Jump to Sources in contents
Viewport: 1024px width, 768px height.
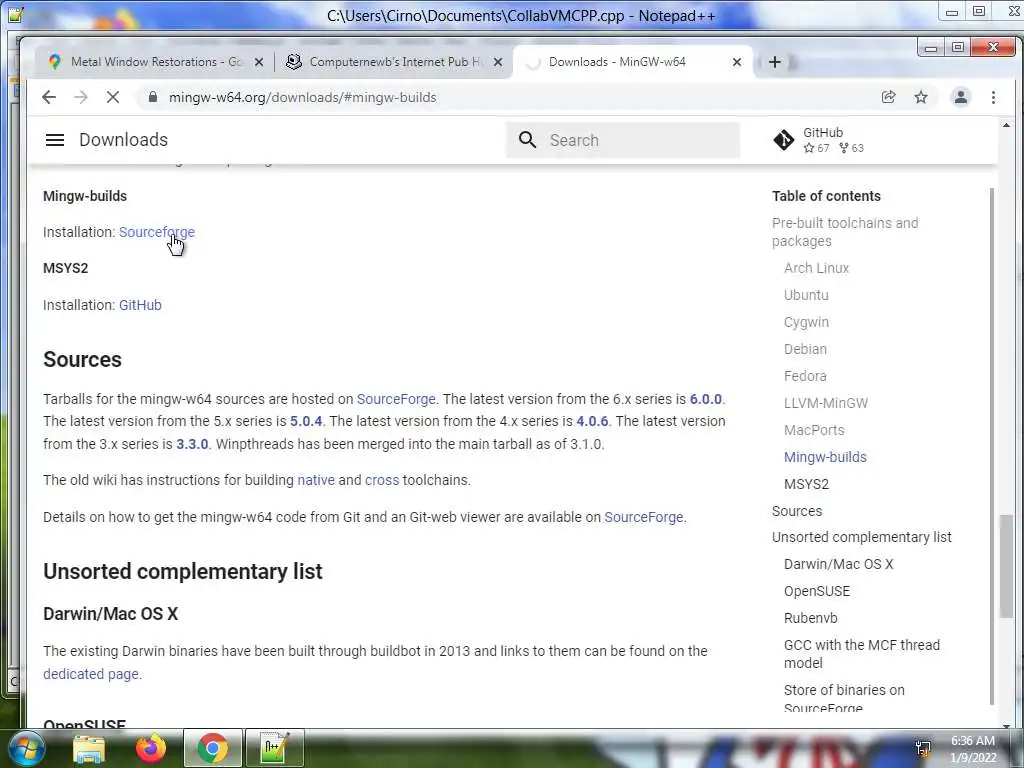[797, 511]
